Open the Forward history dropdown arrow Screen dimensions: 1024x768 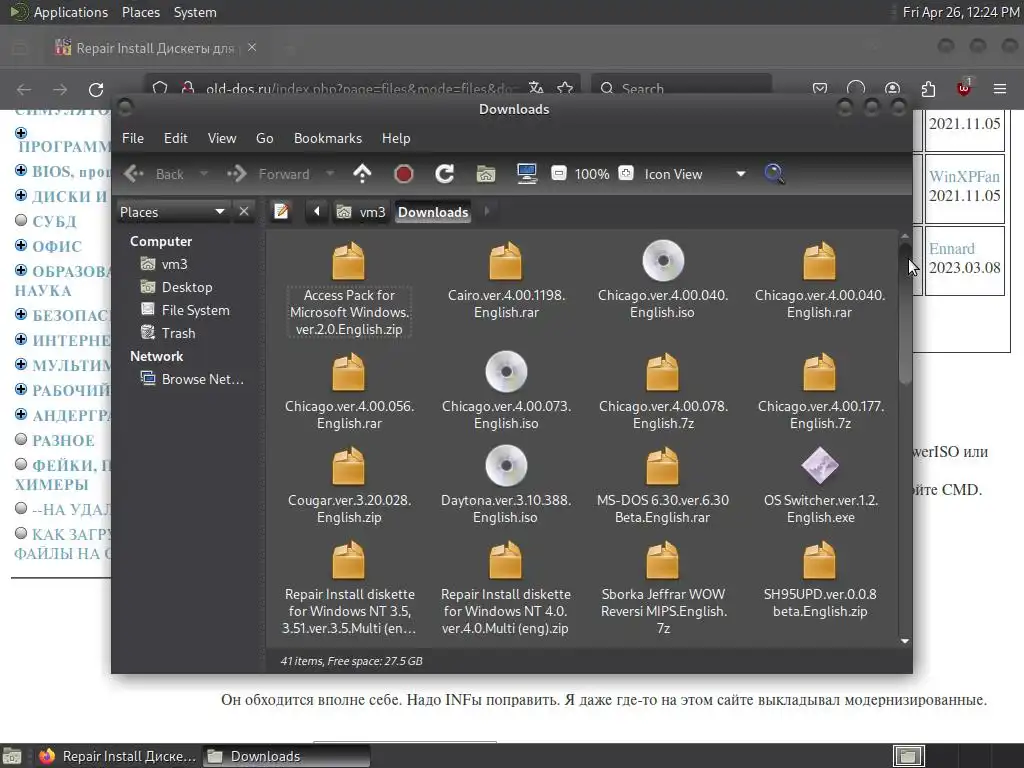click(330, 174)
